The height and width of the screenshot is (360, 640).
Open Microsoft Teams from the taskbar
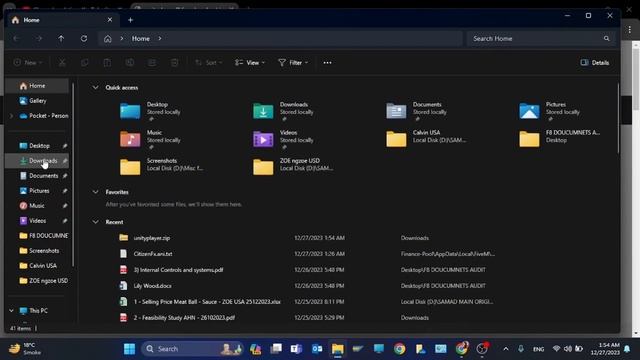(296, 349)
